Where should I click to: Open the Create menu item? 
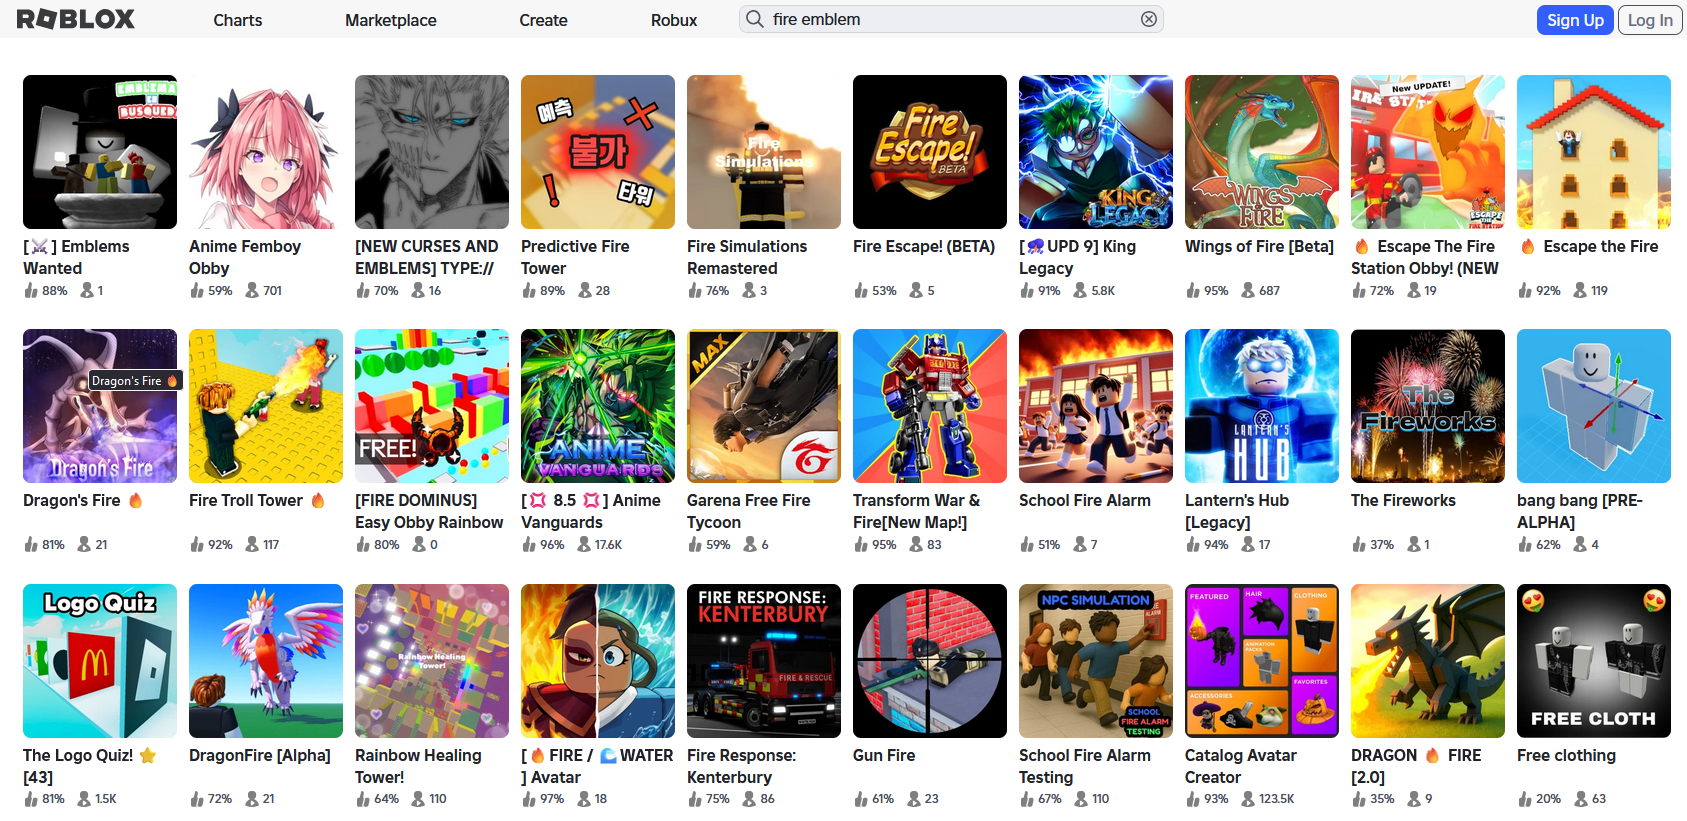pyautogui.click(x=543, y=20)
